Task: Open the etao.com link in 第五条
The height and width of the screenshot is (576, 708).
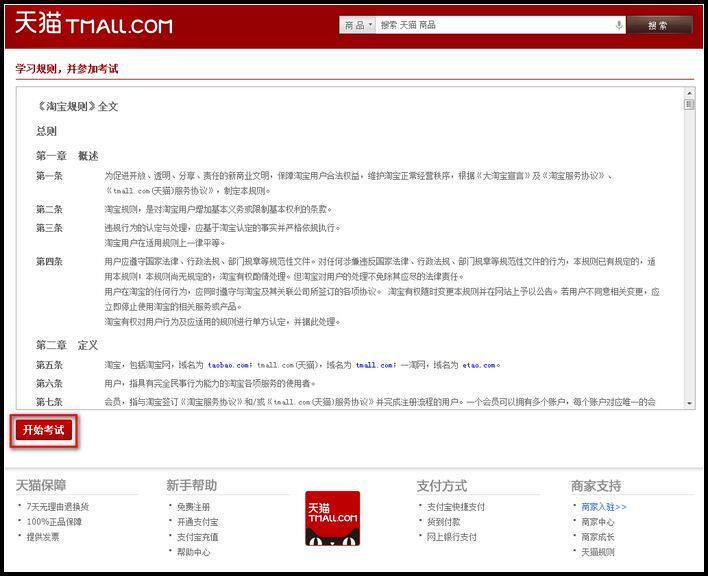Action: (x=479, y=365)
